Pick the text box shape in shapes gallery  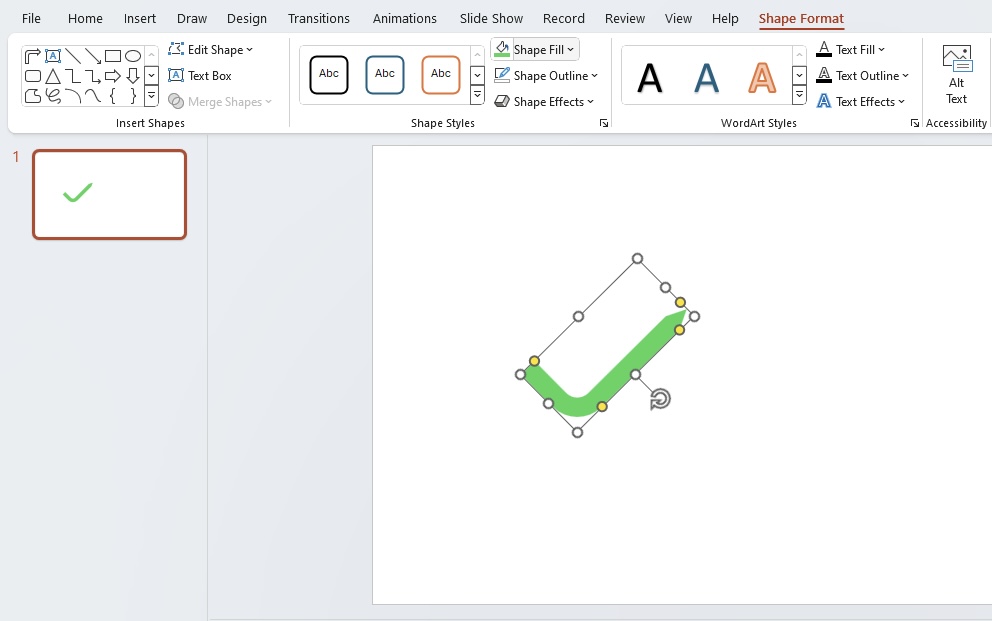[x=53, y=56]
